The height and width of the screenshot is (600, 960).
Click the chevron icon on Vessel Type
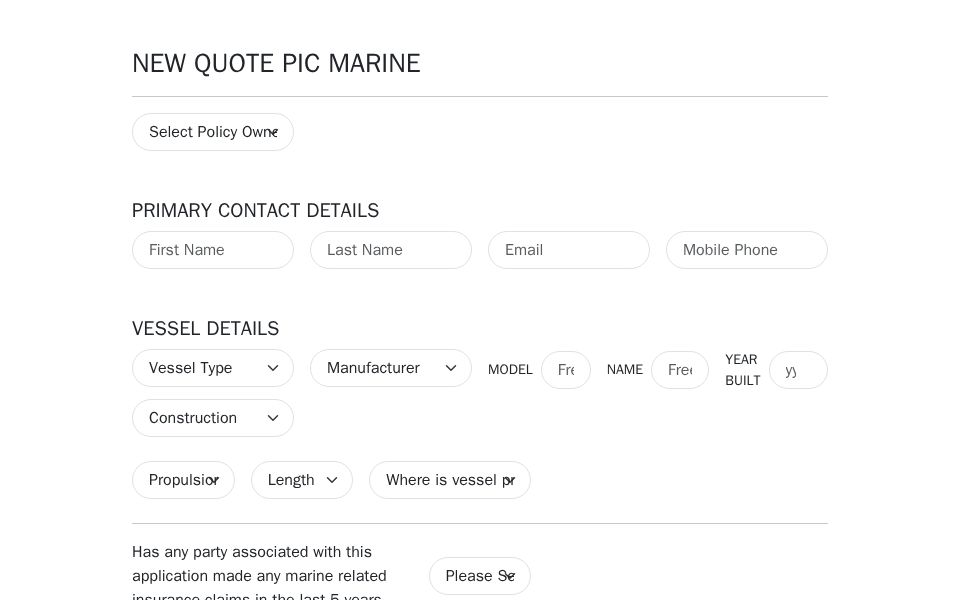click(273, 368)
